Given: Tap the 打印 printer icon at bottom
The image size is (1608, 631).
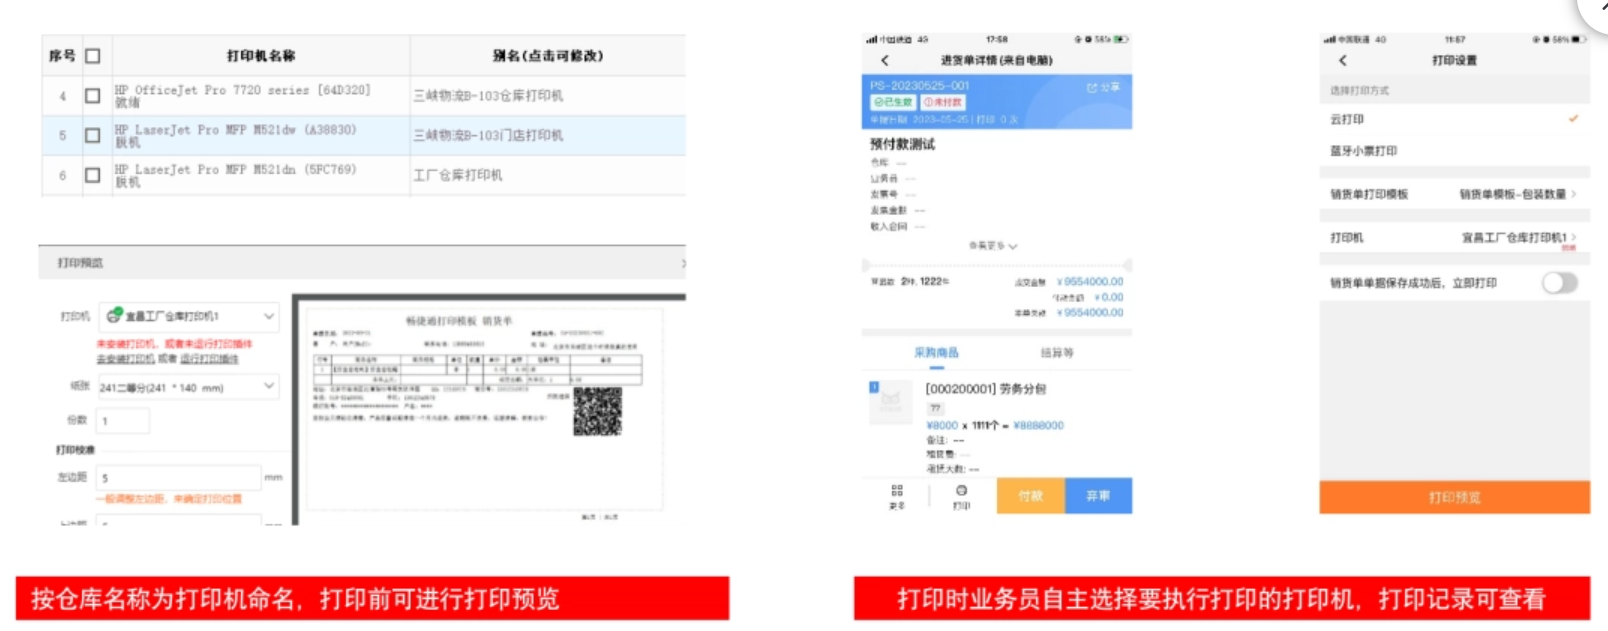Looking at the screenshot, I should 961,495.
